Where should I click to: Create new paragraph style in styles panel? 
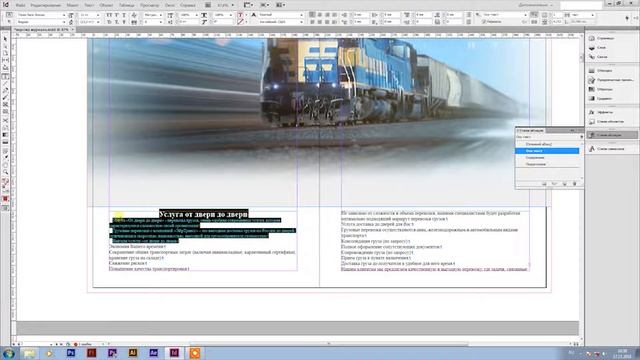click(x=564, y=184)
